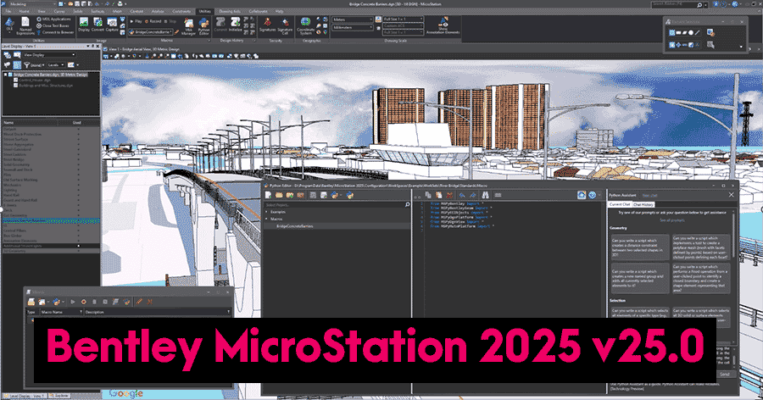Click the redo arrow in Python Editor
Viewport: 763px width, 400px height.
tap(472, 195)
